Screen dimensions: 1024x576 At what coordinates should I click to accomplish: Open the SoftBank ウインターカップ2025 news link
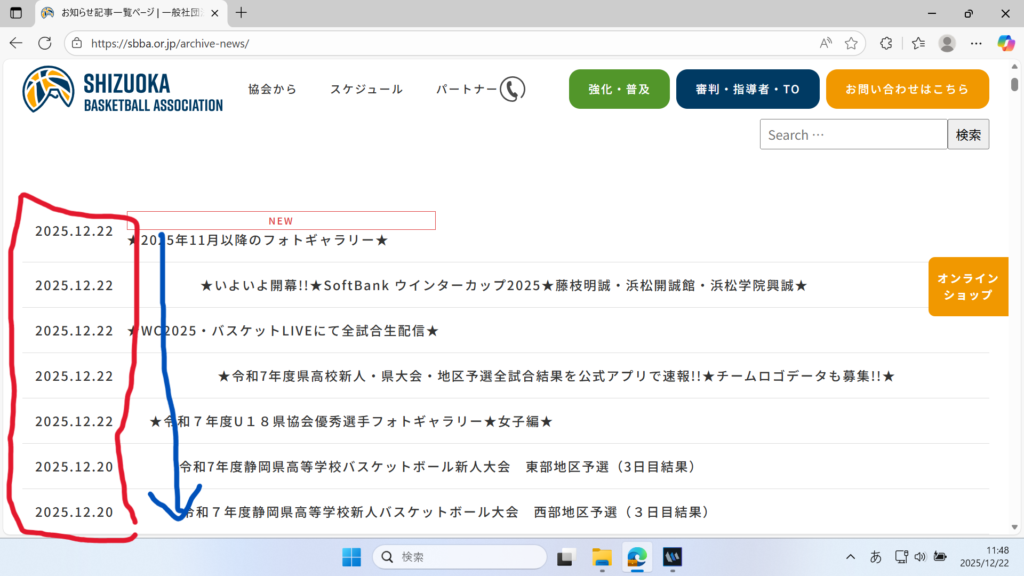tap(503, 286)
